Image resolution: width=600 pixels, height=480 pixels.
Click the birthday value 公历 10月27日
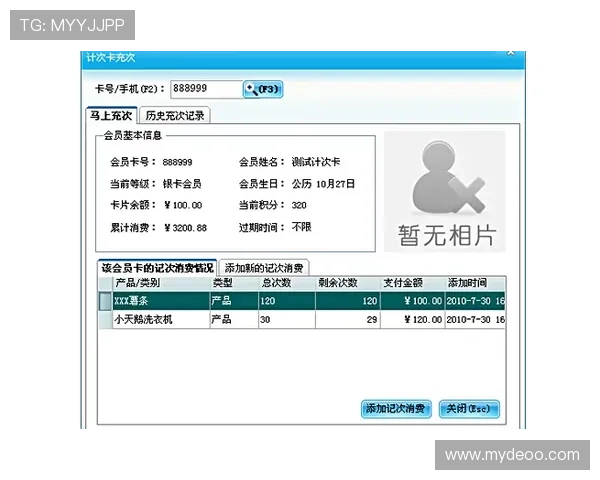coord(323,184)
